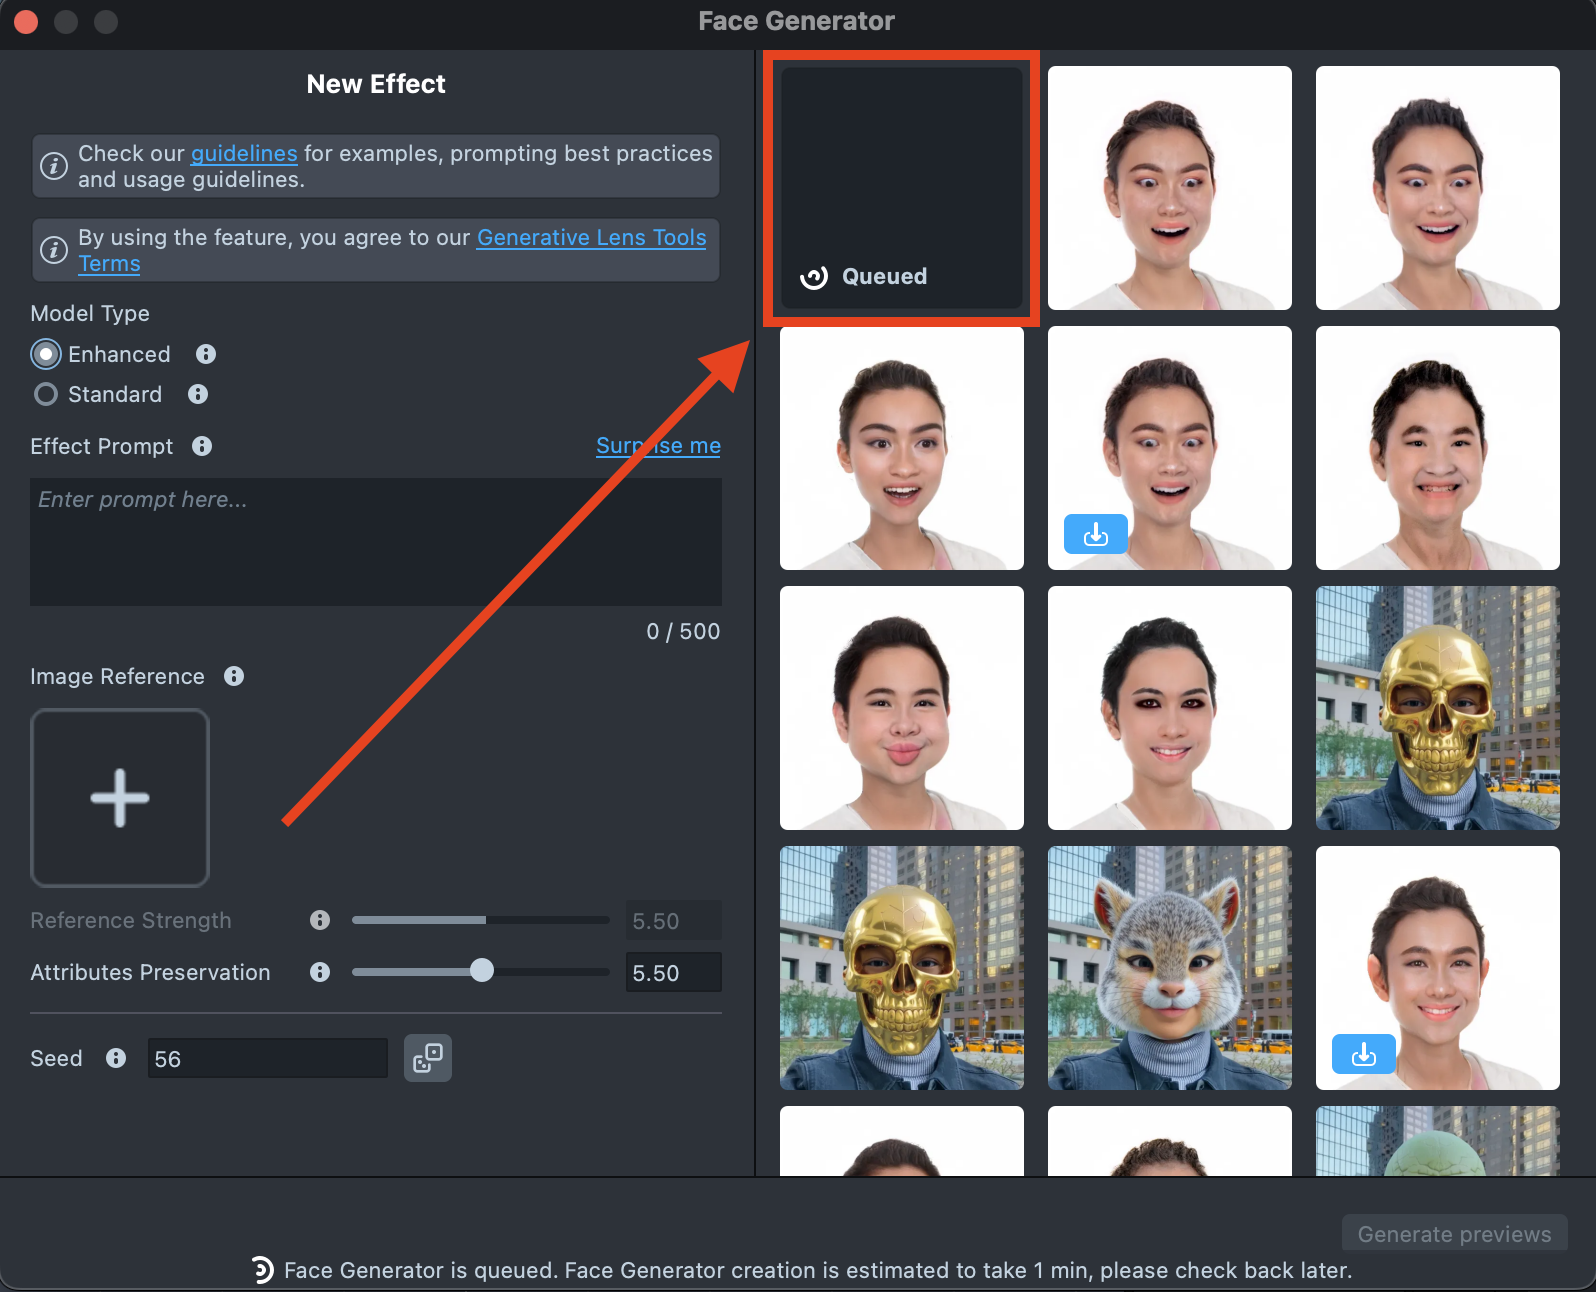Image resolution: width=1596 pixels, height=1292 pixels.
Task: Open the Generative Lens Tools Terms link
Action: pyautogui.click(x=591, y=237)
